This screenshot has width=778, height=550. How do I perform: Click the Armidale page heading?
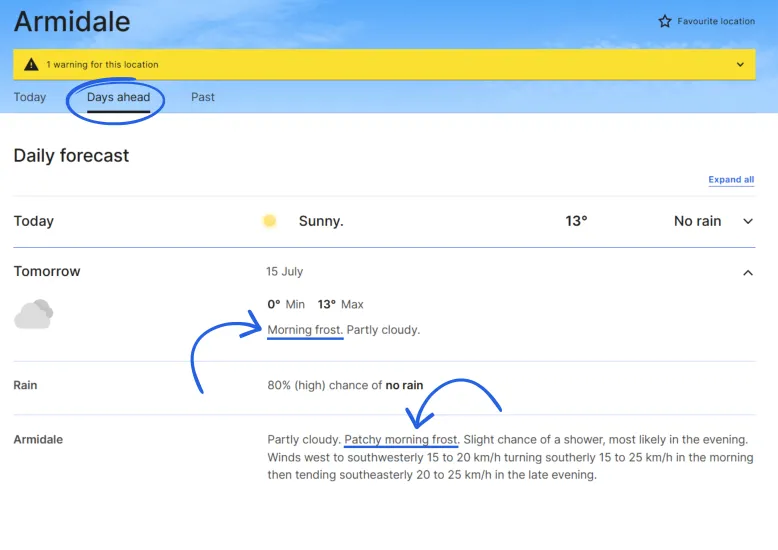[x=72, y=22]
